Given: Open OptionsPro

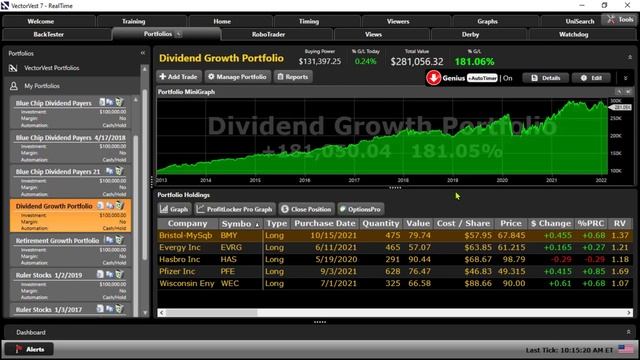Looking at the screenshot, I should coord(360,209).
